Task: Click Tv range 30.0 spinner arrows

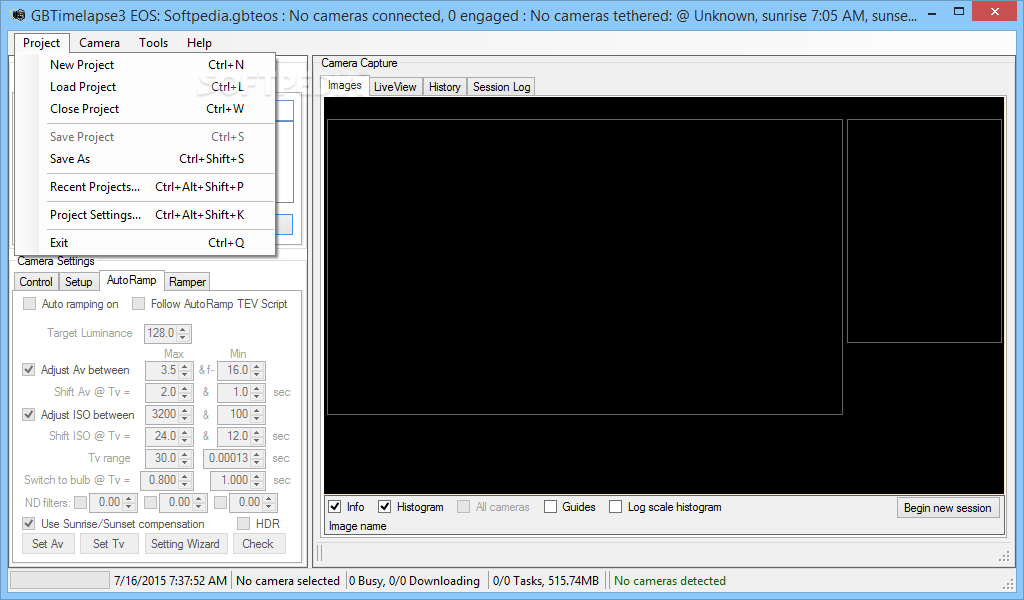Action: click(x=185, y=458)
